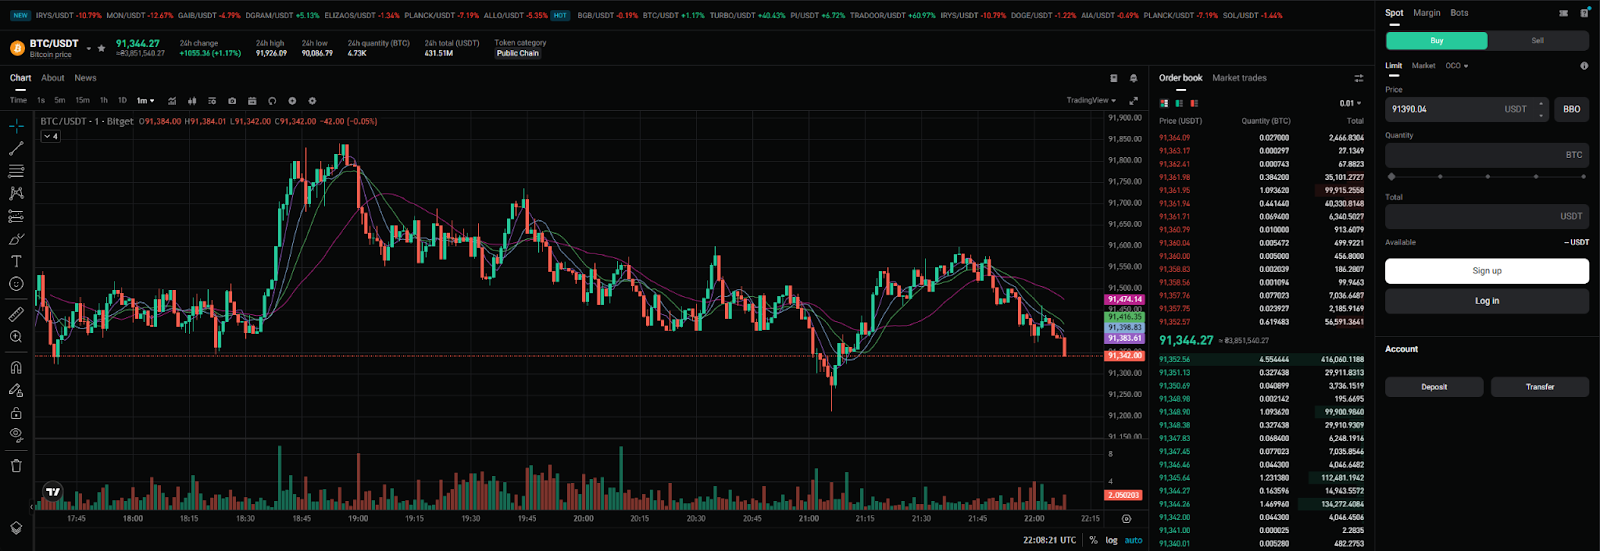The height and width of the screenshot is (551, 1600).
Task: Change order book 0.01 precision dropdown
Action: [x=1350, y=103]
